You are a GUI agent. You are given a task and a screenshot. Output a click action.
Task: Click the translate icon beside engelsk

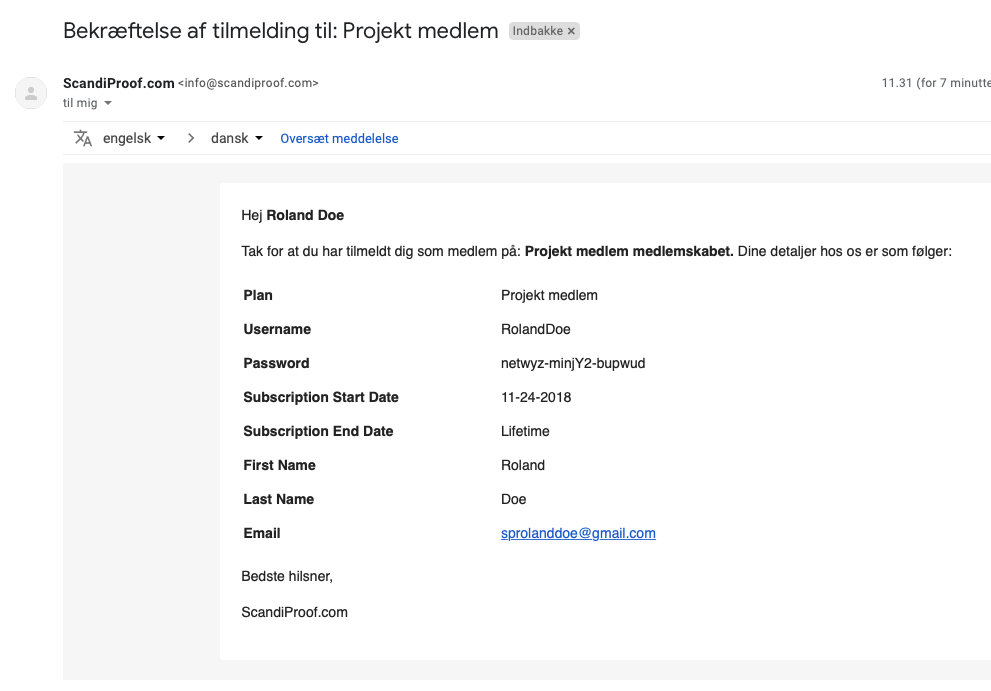tap(83, 138)
